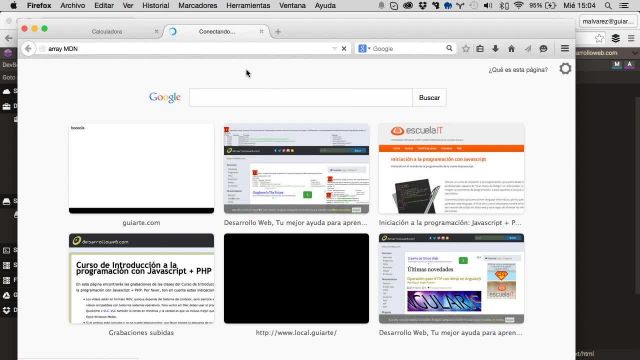Image resolution: width=640 pixels, height=360 pixels.
Task: Click the Google search input field
Action: [301, 98]
